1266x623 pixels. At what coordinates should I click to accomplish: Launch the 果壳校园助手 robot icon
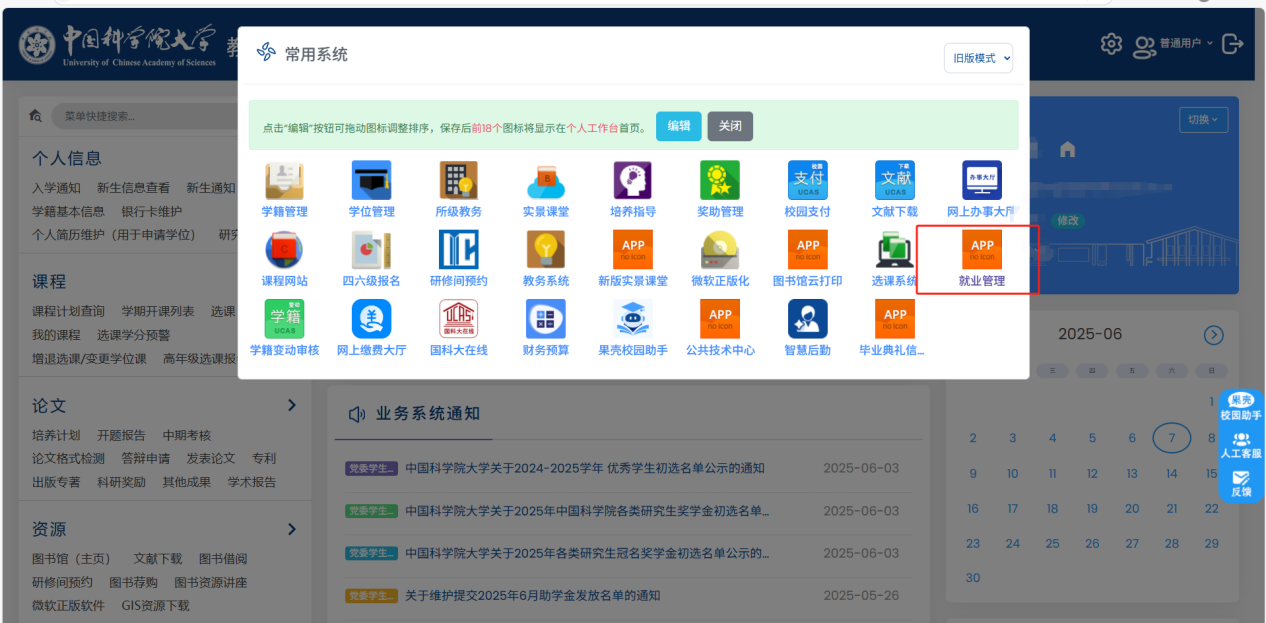click(x=633, y=319)
